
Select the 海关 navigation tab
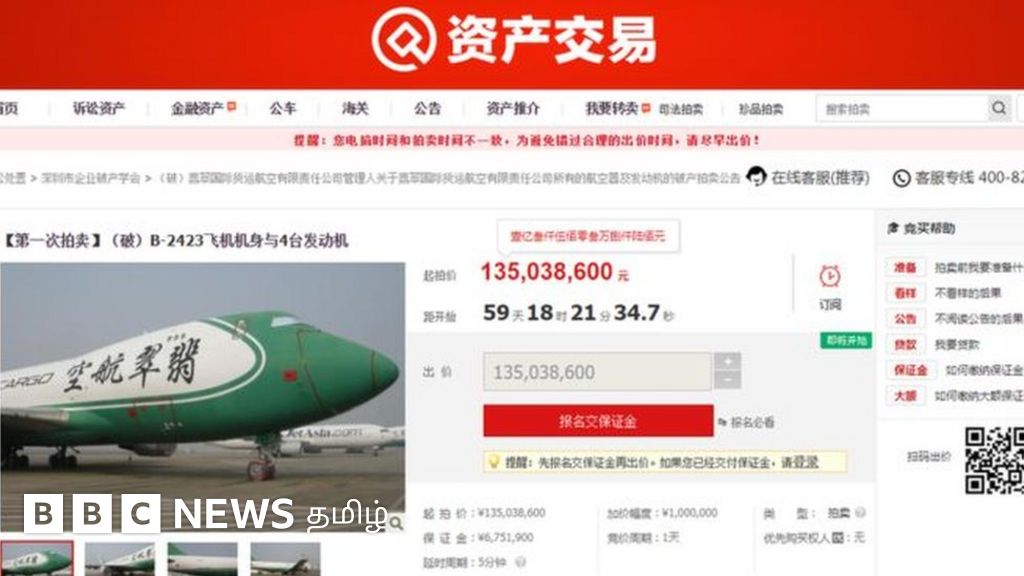[355, 108]
